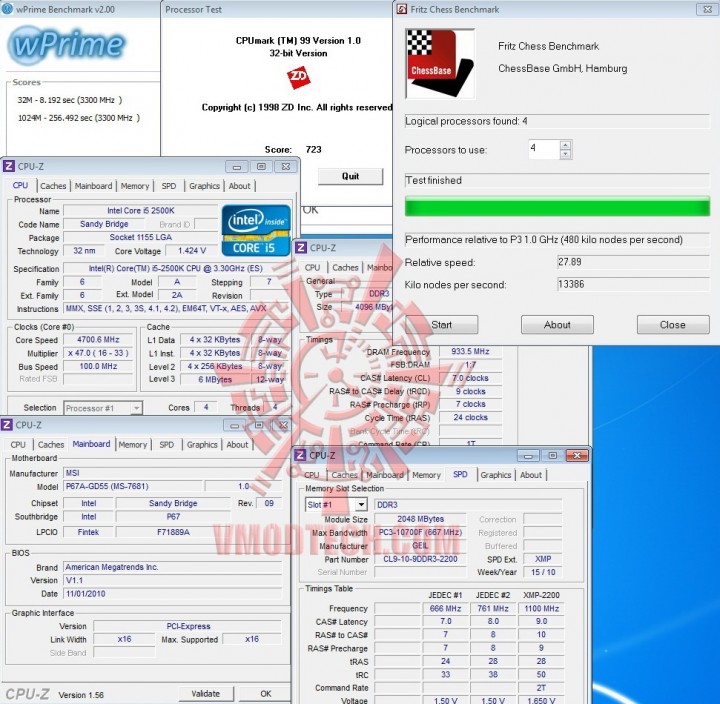
Task: Click the Fritz Chess Benchmark title icon
Action: click(402, 9)
